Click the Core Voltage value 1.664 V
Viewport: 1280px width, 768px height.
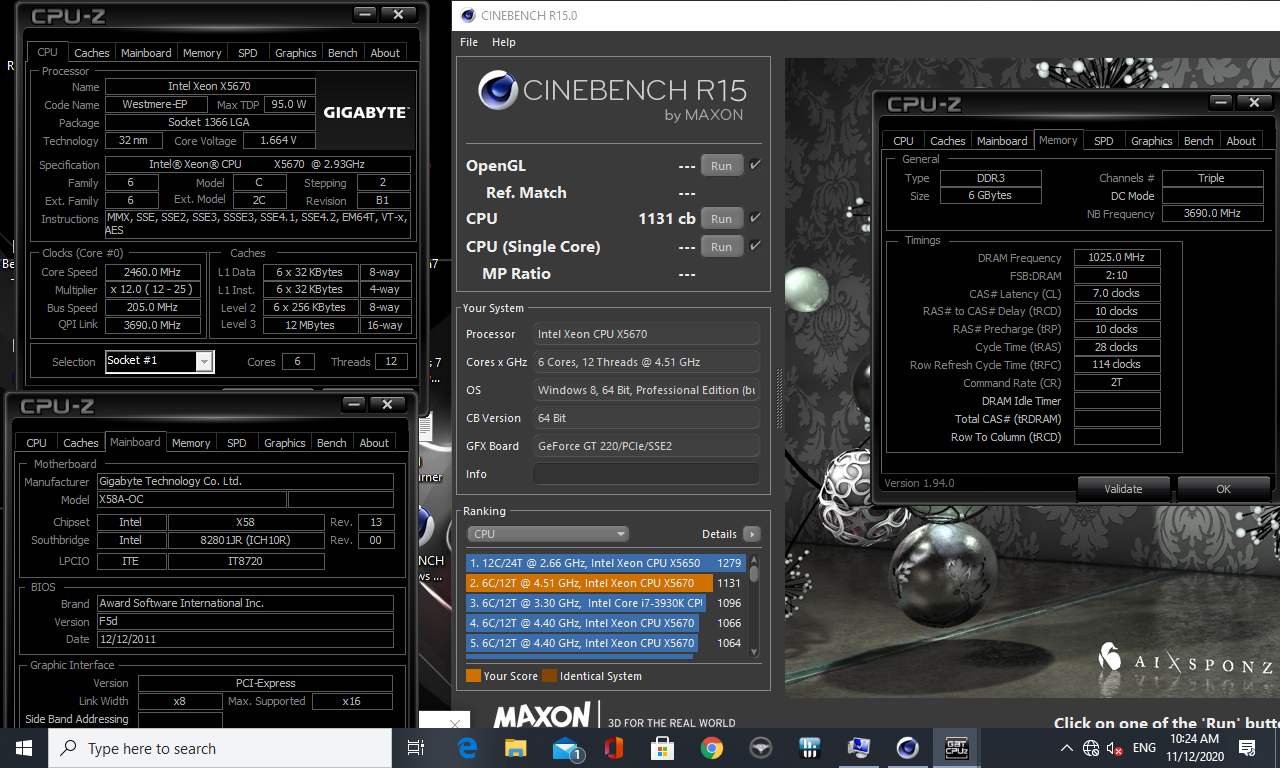279,141
